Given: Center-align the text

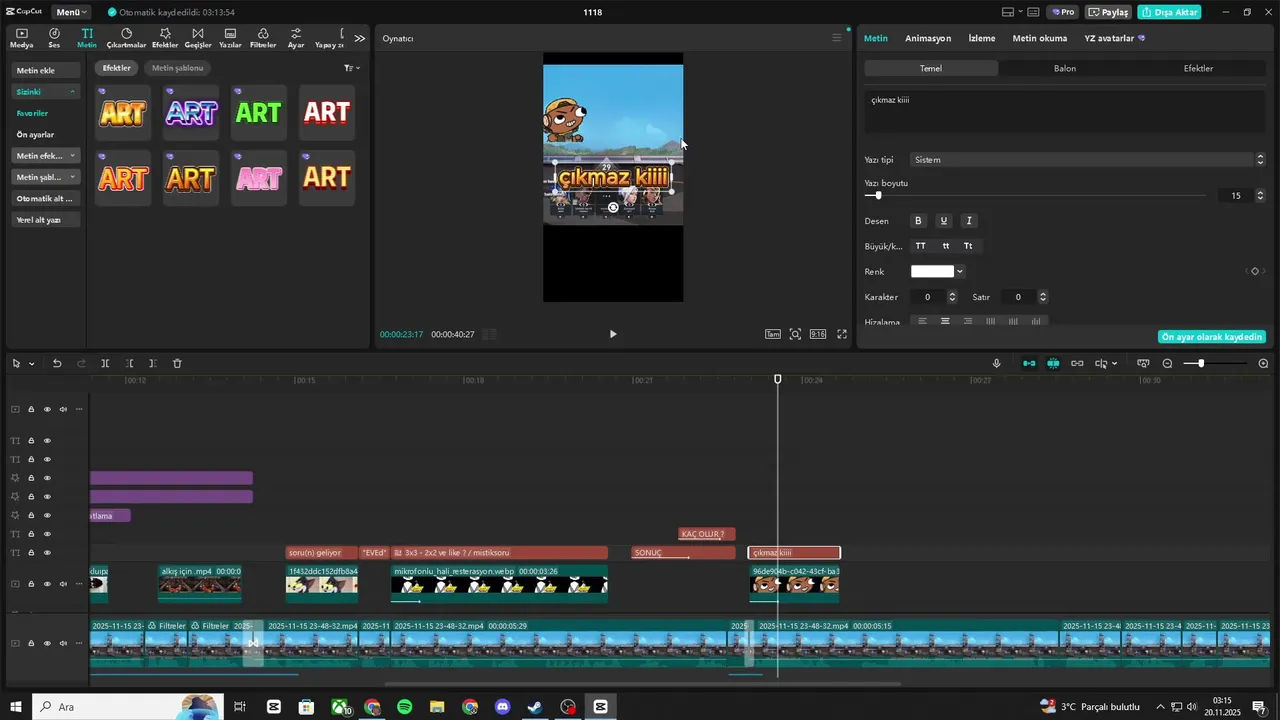Looking at the screenshot, I should click(945, 322).
